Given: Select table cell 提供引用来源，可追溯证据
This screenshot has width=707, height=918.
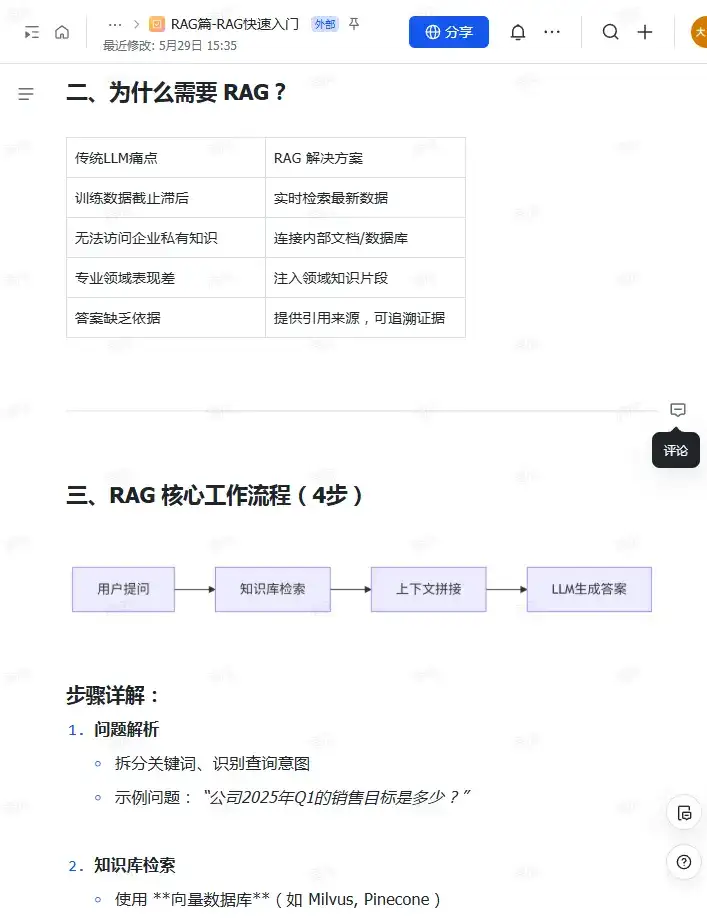Looking at the screenshot, I should point(365,317).
